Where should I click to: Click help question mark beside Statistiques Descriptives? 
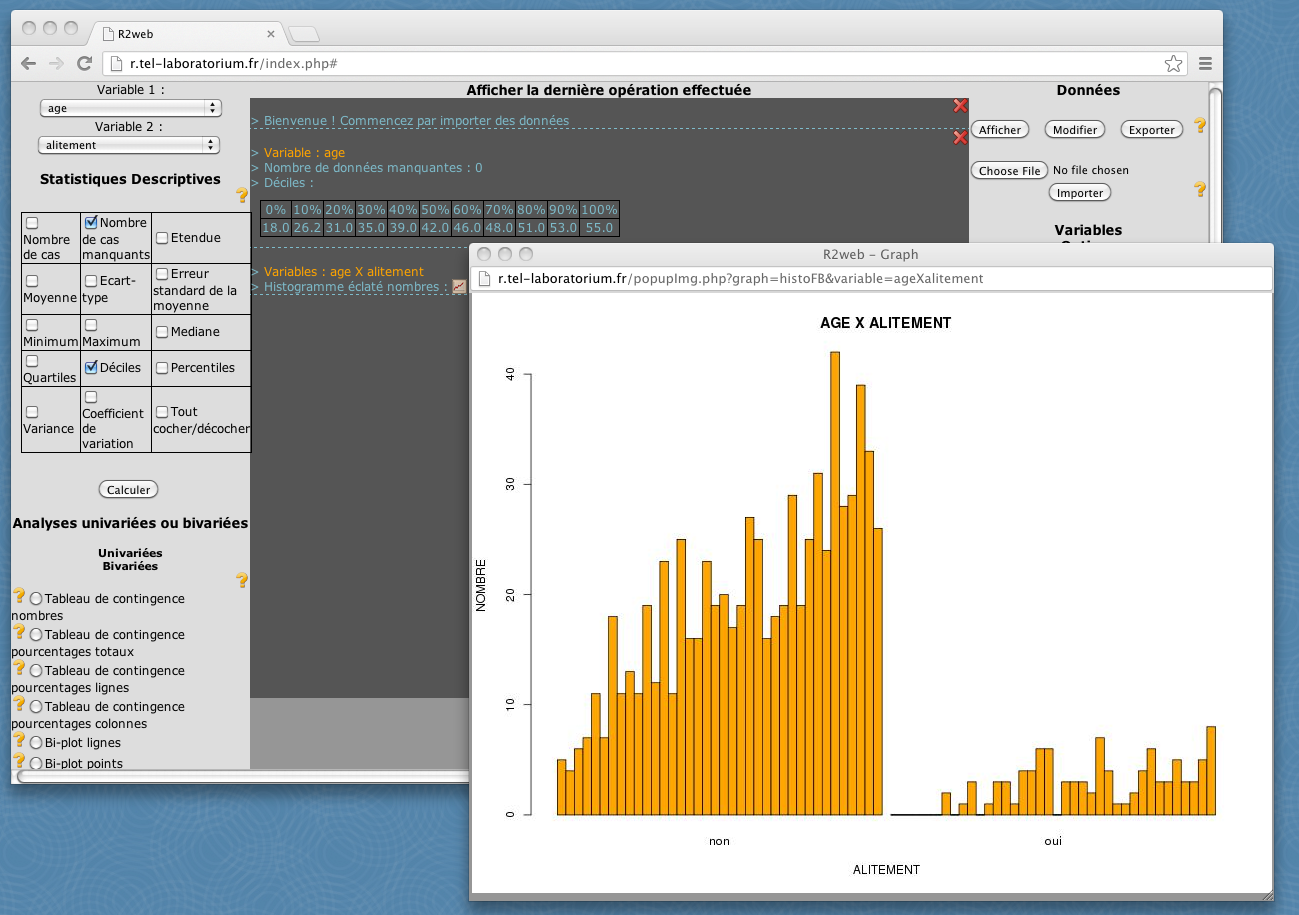point(241,196)
